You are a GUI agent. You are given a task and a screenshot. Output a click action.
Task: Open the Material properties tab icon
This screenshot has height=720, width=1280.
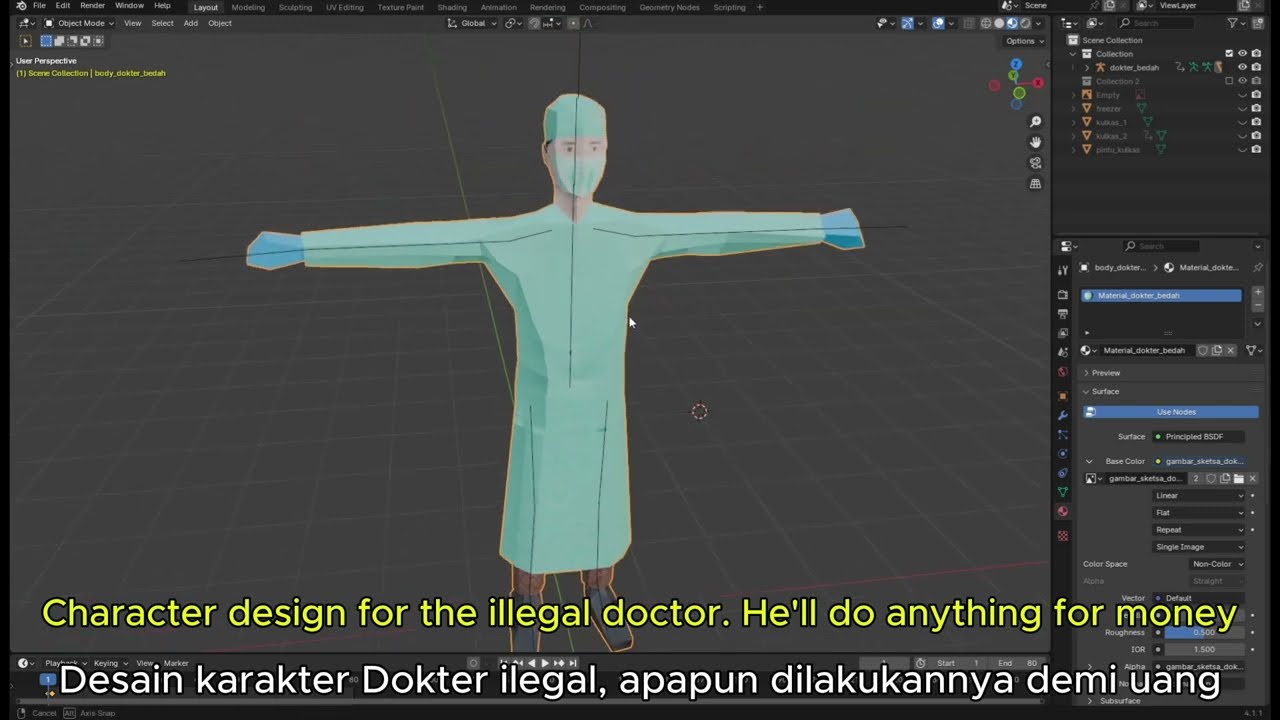tap(1063, 511)
